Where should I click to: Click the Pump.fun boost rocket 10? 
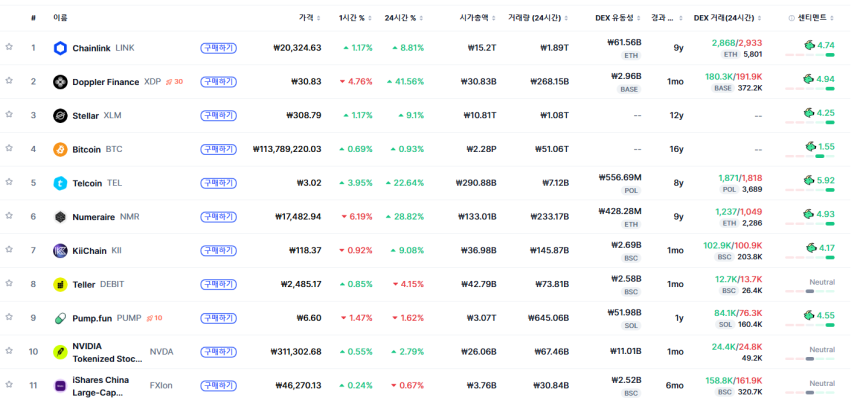tap(154, 318)
